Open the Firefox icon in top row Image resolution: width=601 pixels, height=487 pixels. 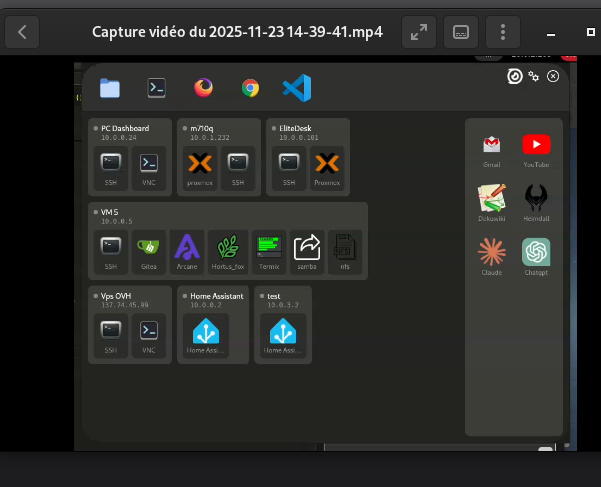click(x=204, y=88)
